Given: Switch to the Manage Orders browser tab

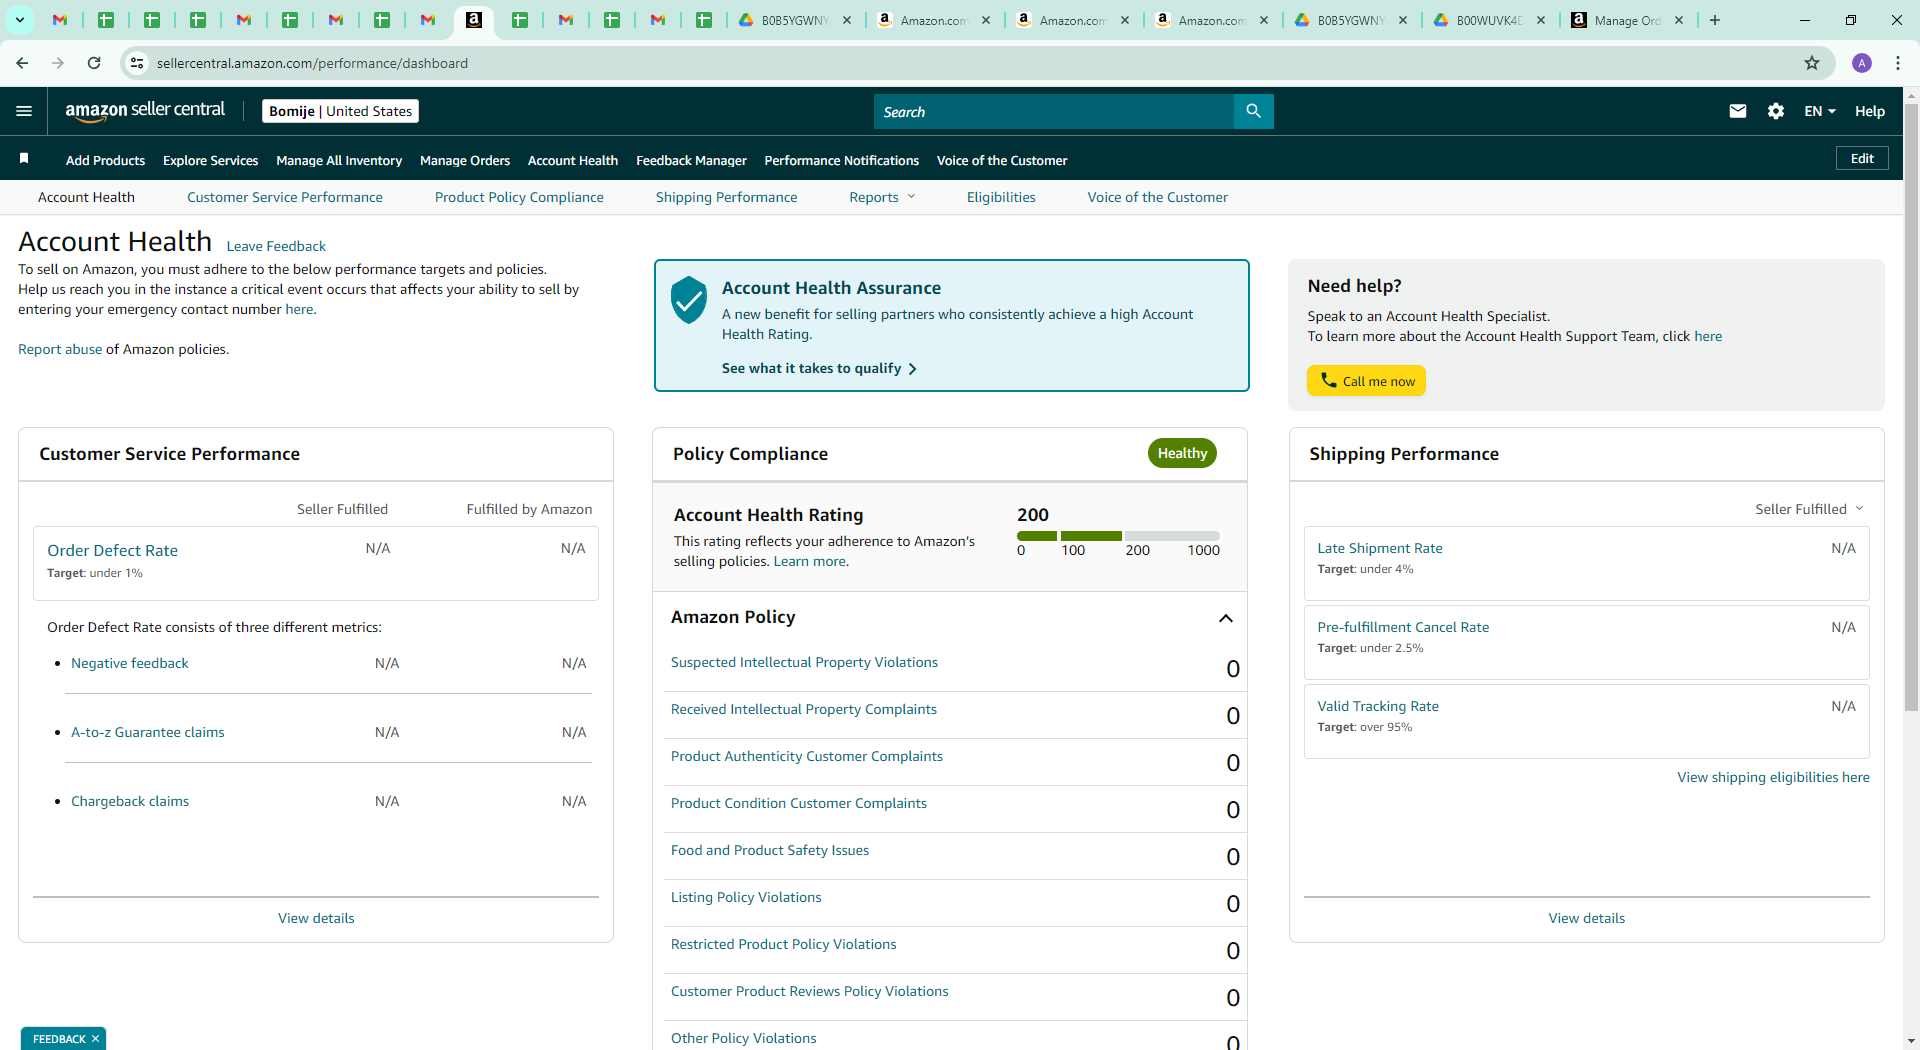Looking at the screenshot, I should 1629,20.
